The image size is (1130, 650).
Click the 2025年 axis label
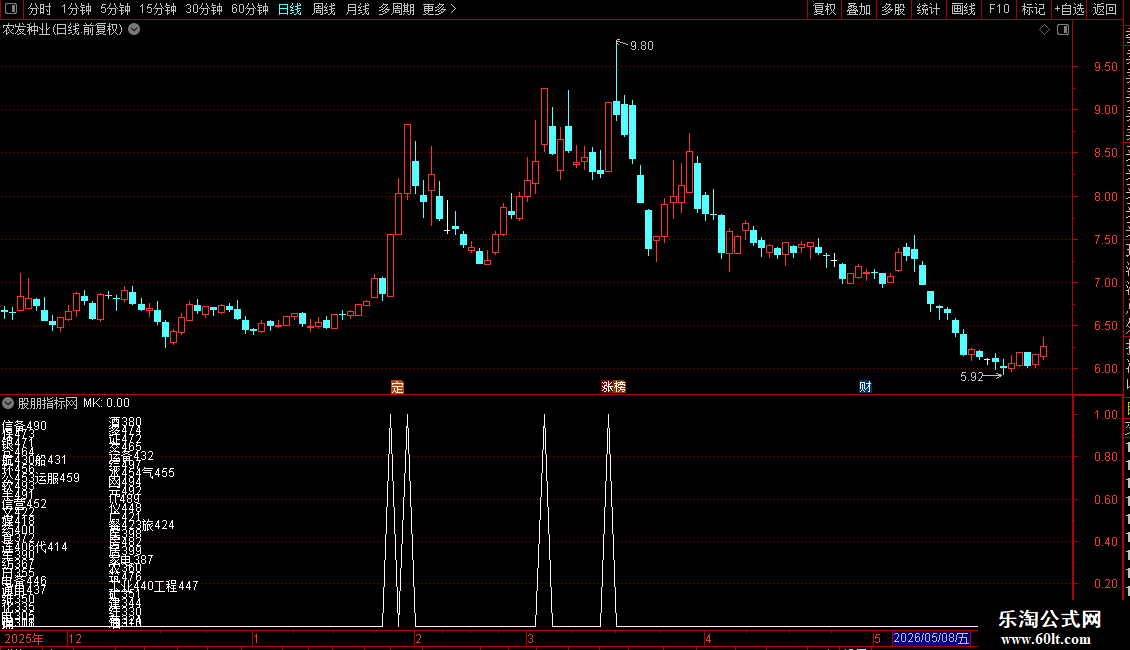pos(24,638)
